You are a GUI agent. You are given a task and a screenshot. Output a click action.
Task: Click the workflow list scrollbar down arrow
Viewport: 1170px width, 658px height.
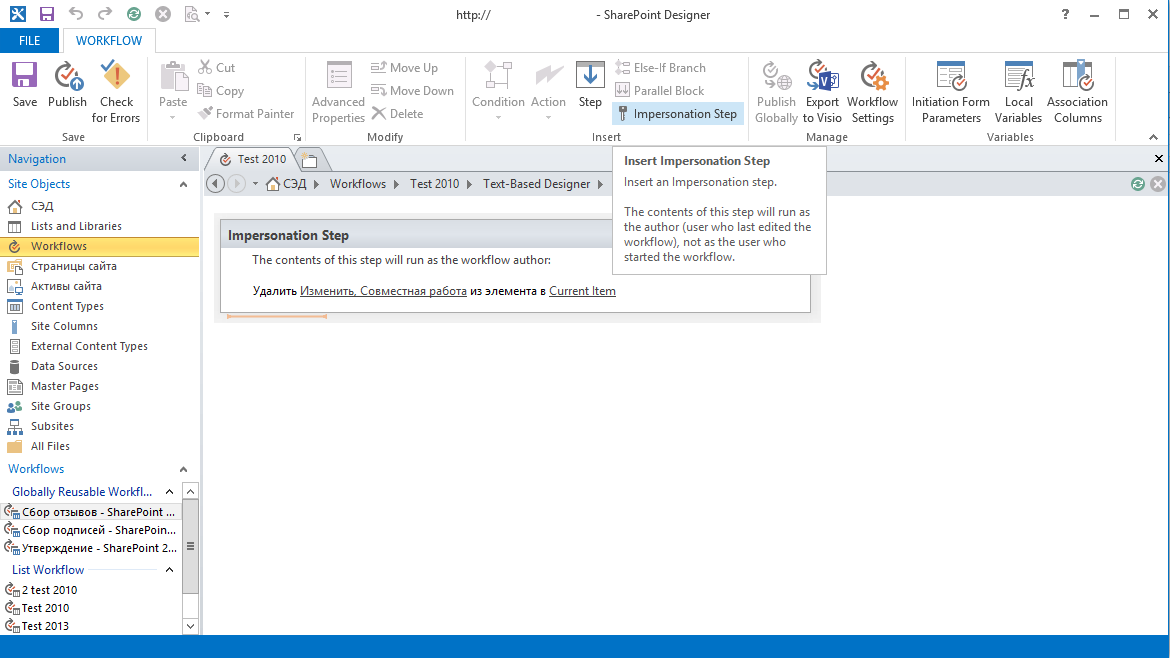[190, 626]
